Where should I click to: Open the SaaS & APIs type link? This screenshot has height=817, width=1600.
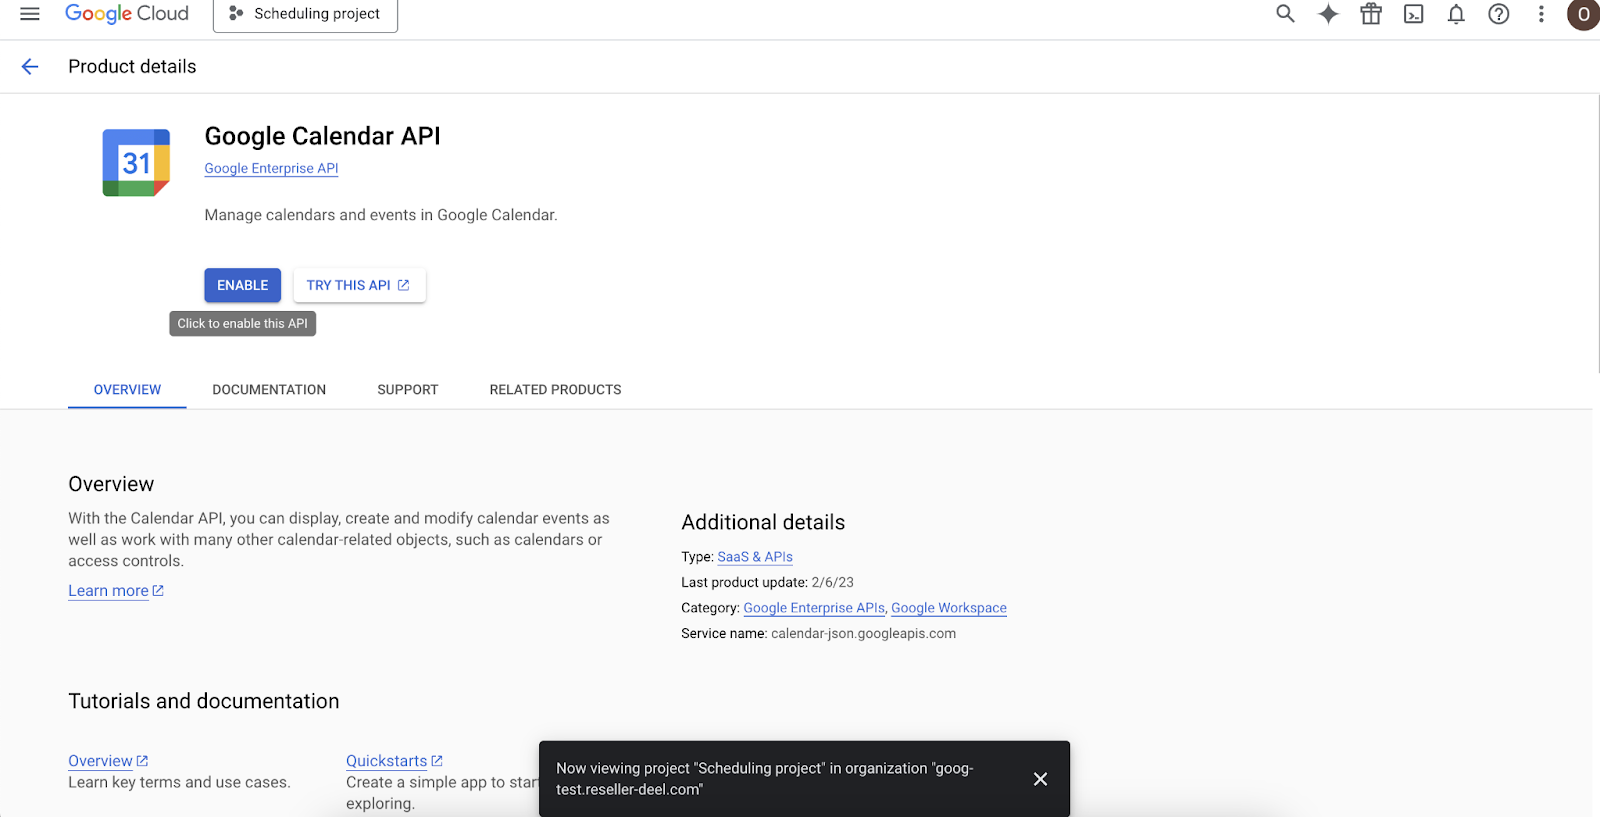(x=755, y=557)
